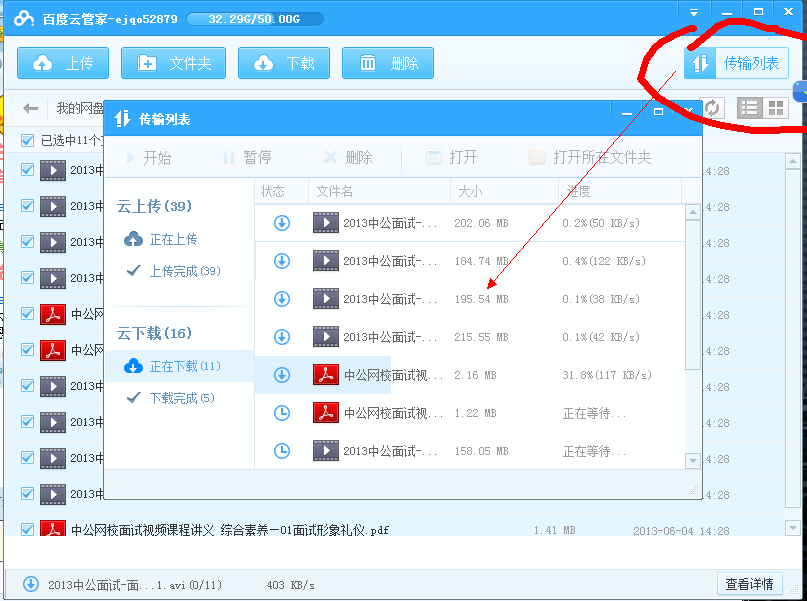The height and width of the screenshot is (601, 807).
Task: Click 我的网盘 breadcrumb
Action: [80, 108]
